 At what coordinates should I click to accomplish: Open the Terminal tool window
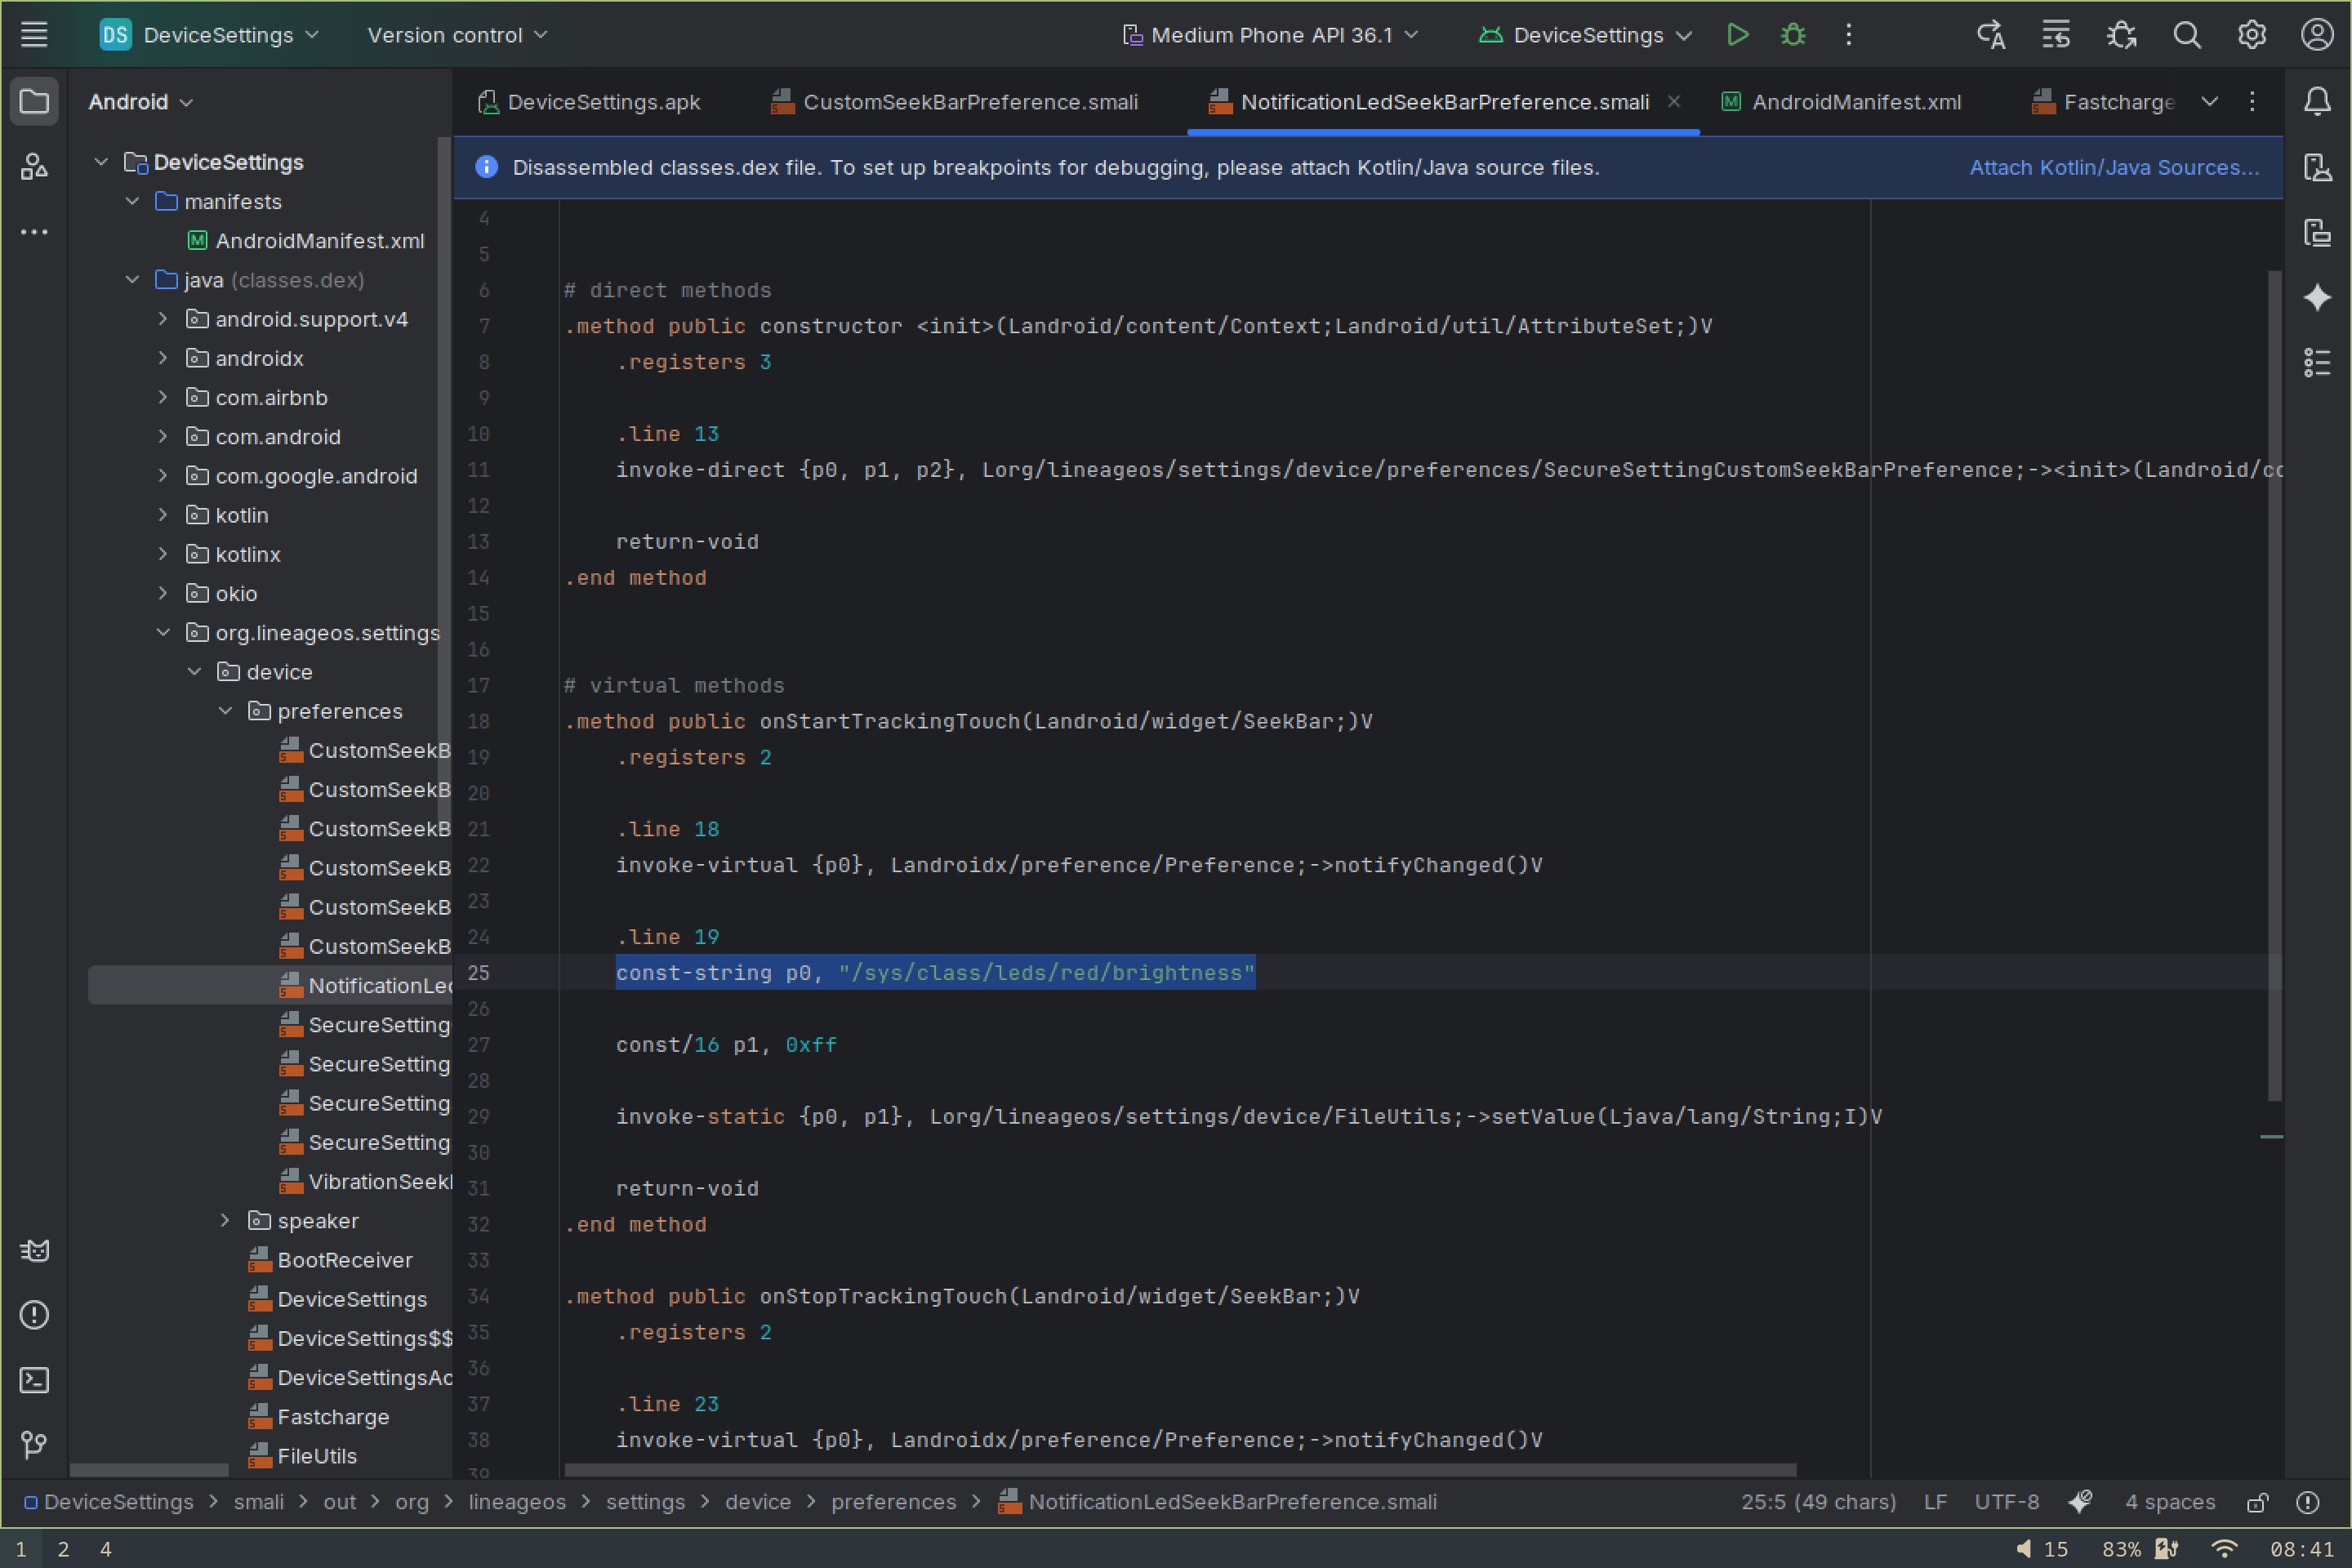[x=34, y=1380]
